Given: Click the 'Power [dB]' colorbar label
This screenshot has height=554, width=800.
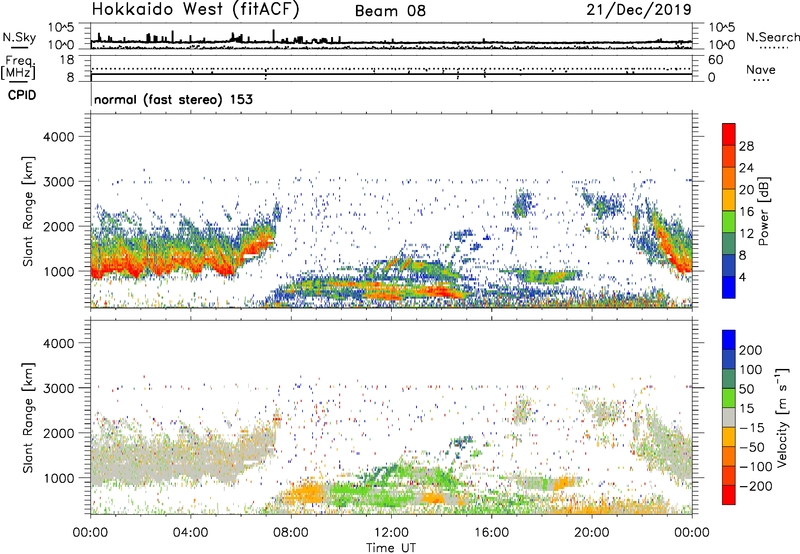Looking at the screenshot, I should point(763,211).
